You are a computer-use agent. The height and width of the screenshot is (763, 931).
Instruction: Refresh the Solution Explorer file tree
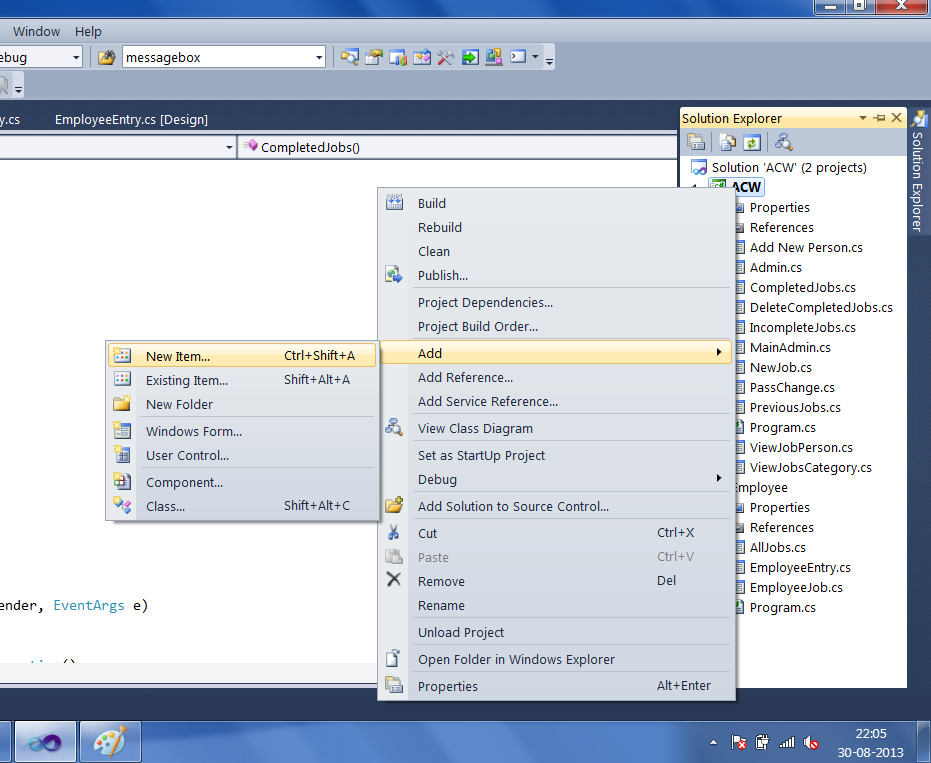pyautogui.click(x=751, y=142)
